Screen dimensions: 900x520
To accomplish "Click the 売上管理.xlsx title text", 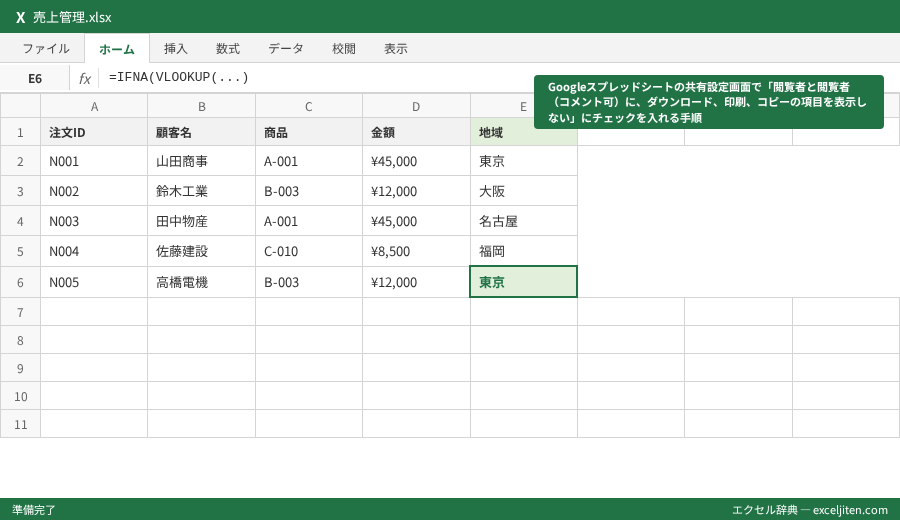I will pyautogui.click(x=72, y=18).
